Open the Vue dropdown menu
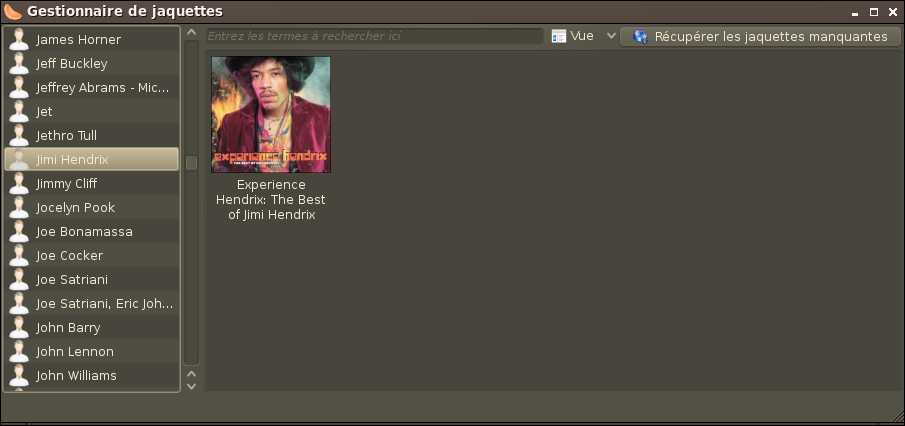The width and height of the screenshot is (905, 426). pos(583,36)
